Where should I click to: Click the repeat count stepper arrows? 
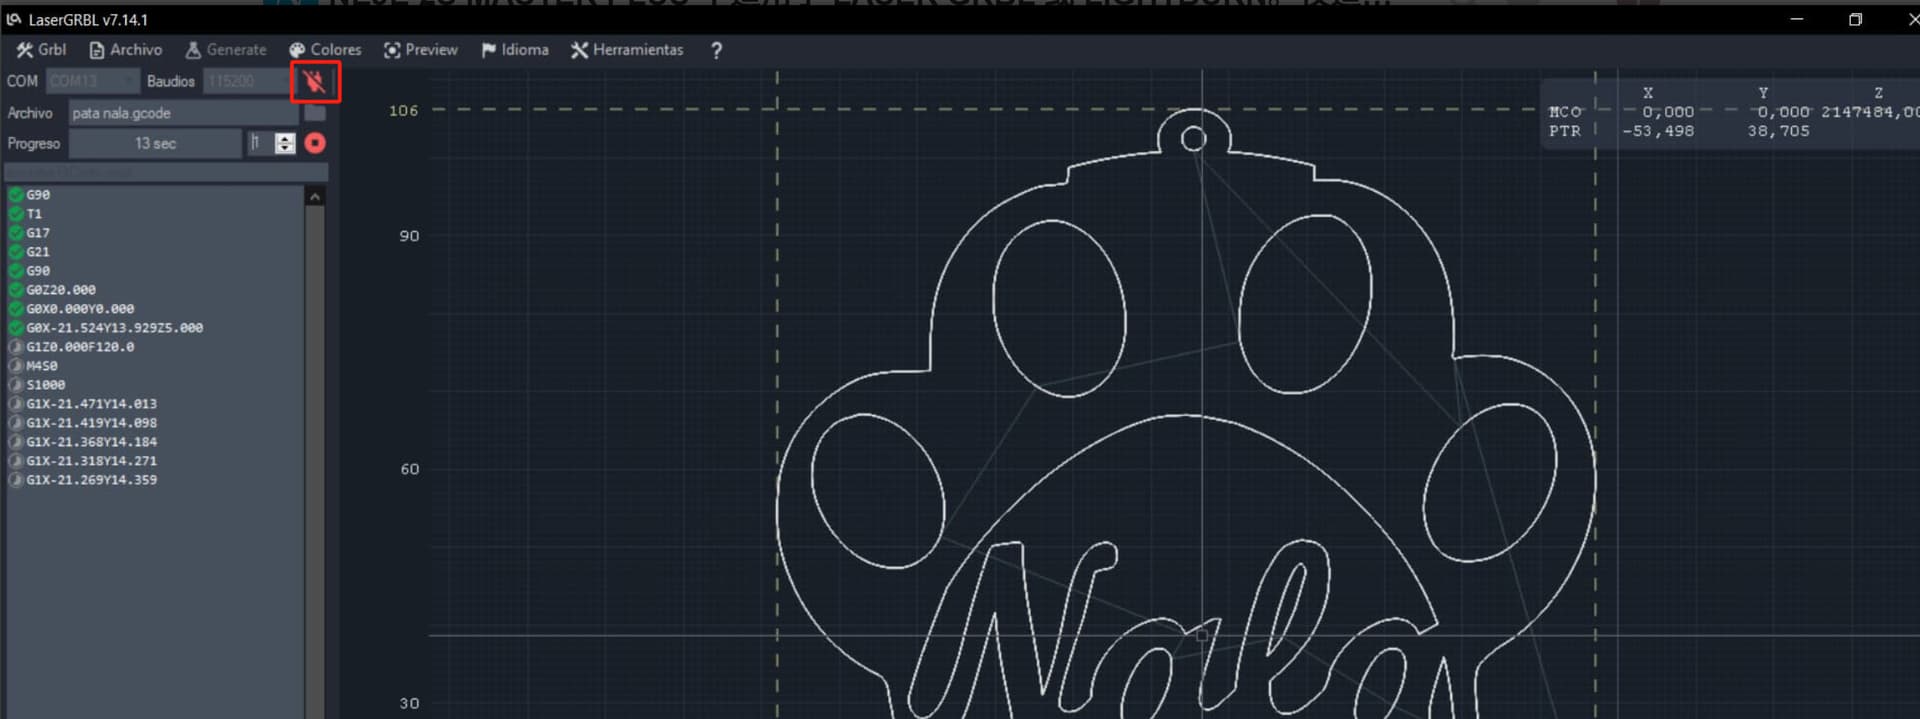coord(285,144)
